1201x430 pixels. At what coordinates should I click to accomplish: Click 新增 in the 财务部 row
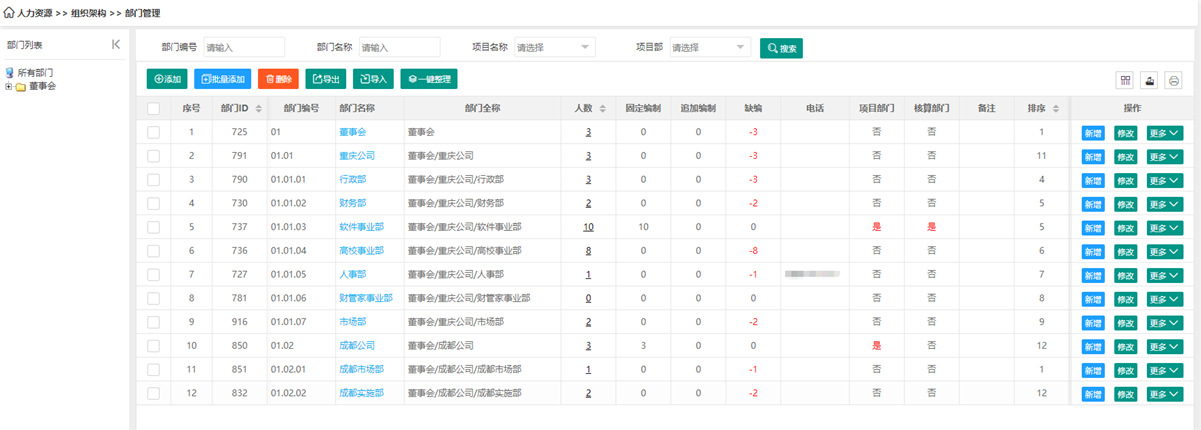tap(1093, 204)
